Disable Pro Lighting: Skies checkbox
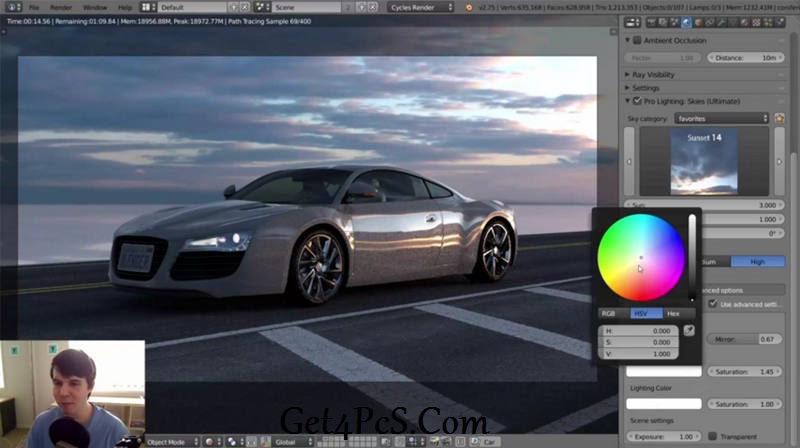Image resolution: width=800 pixels, height=448 pixels. [x=637, y=101]
